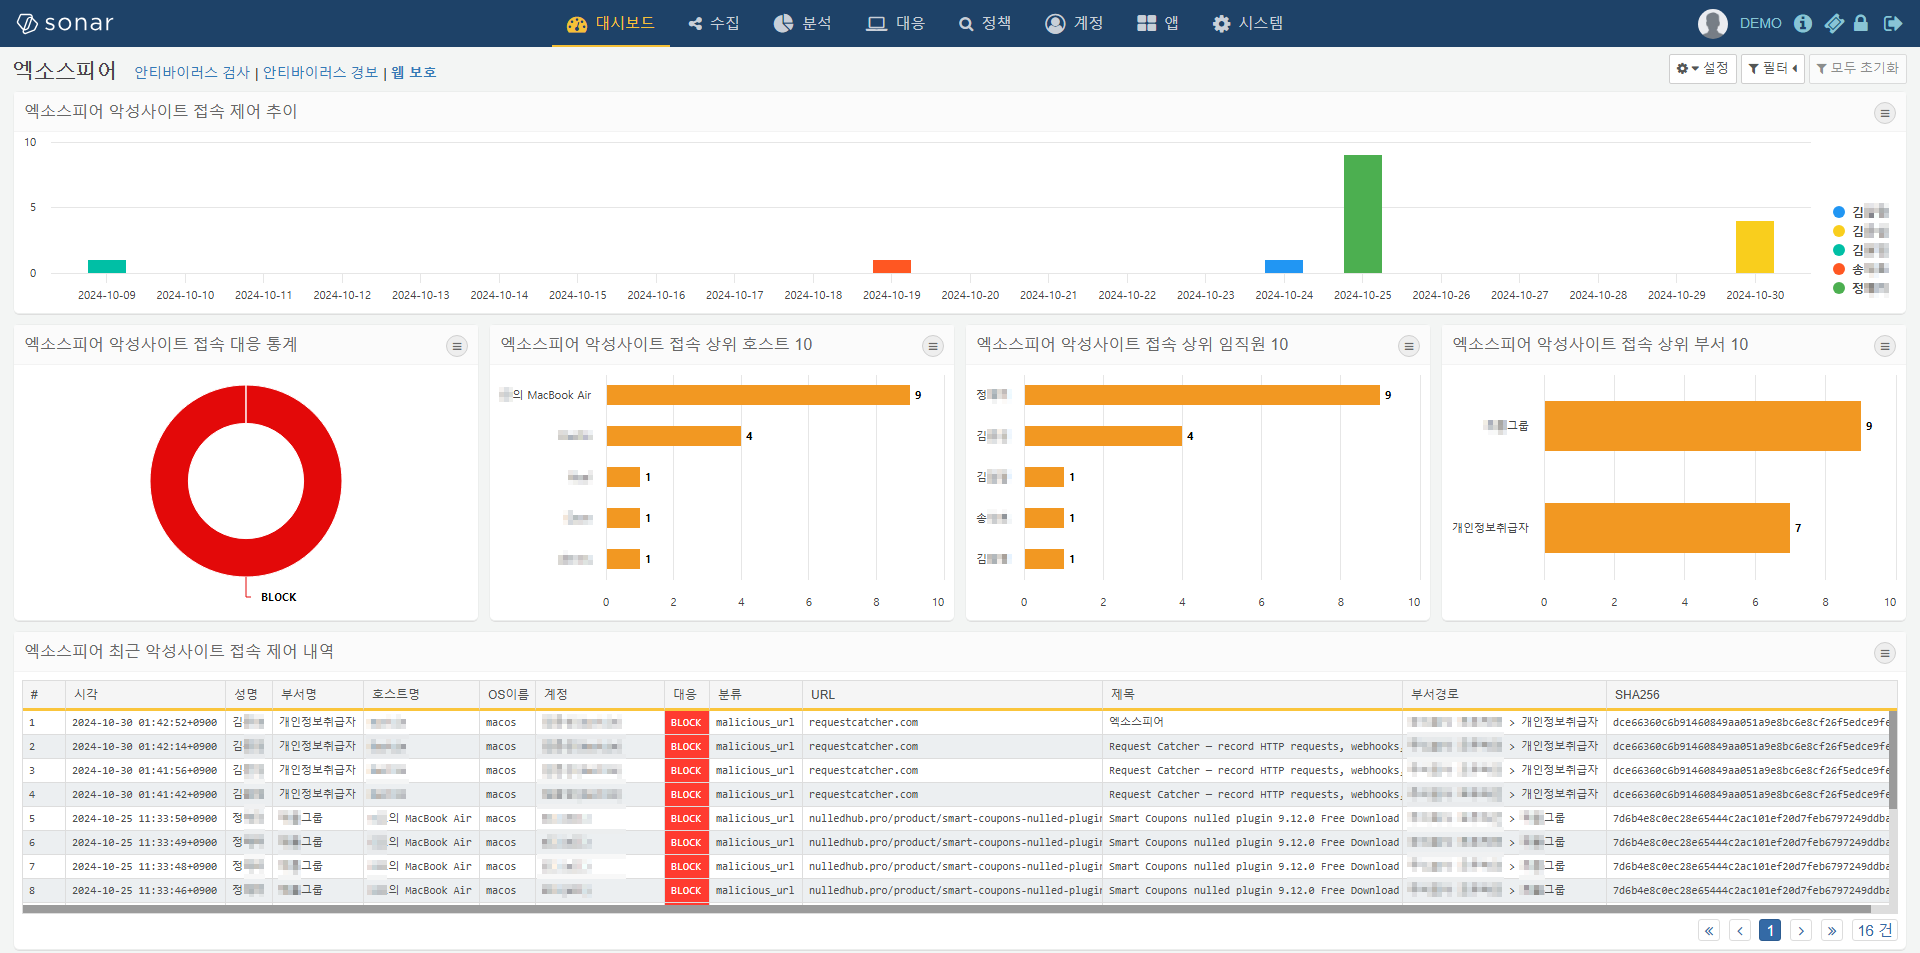The width and height of the screenshot is (1920, 953).
Task: Go to previous page arrow
Action: click(1740, 931)
